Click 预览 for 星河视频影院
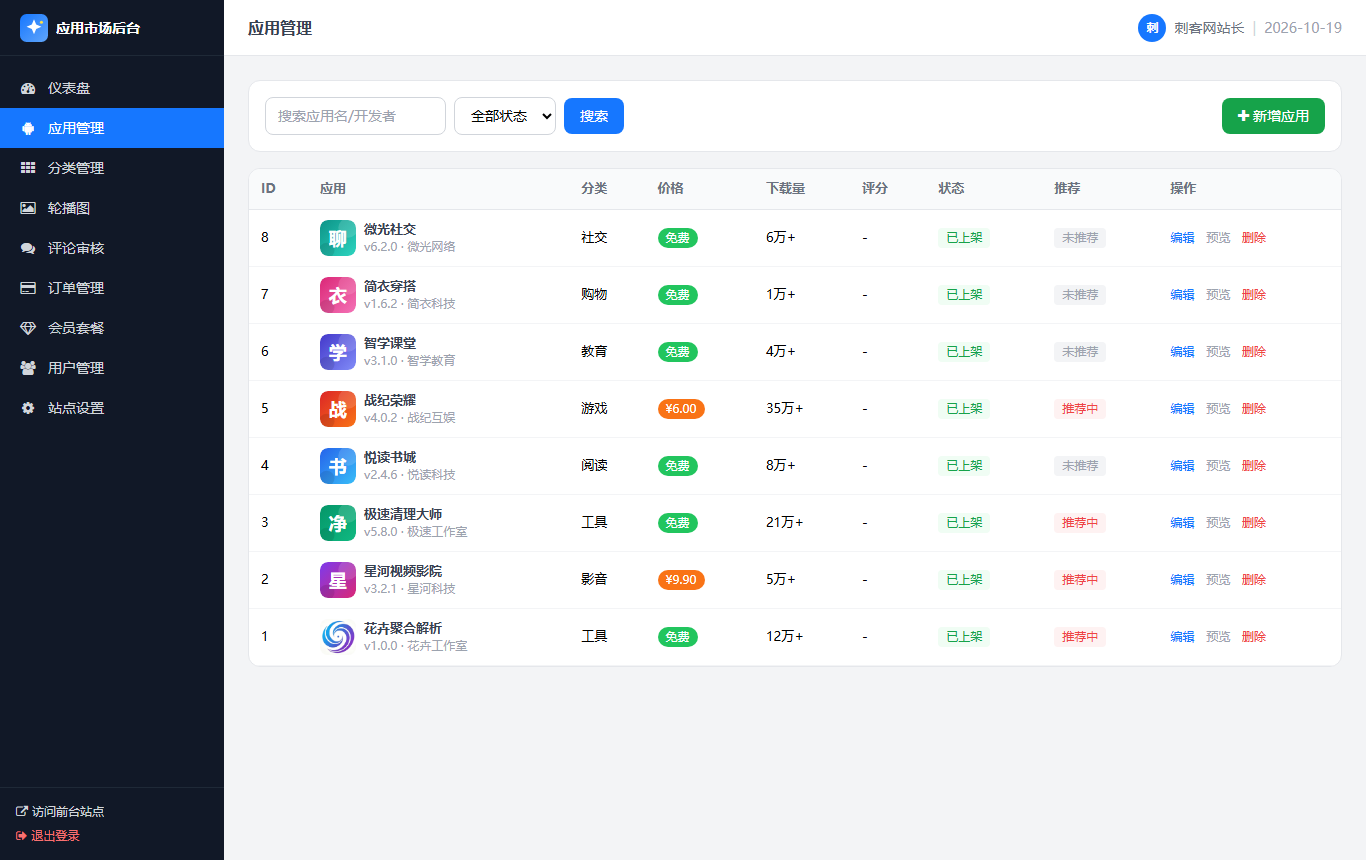 coord(1218,580)
